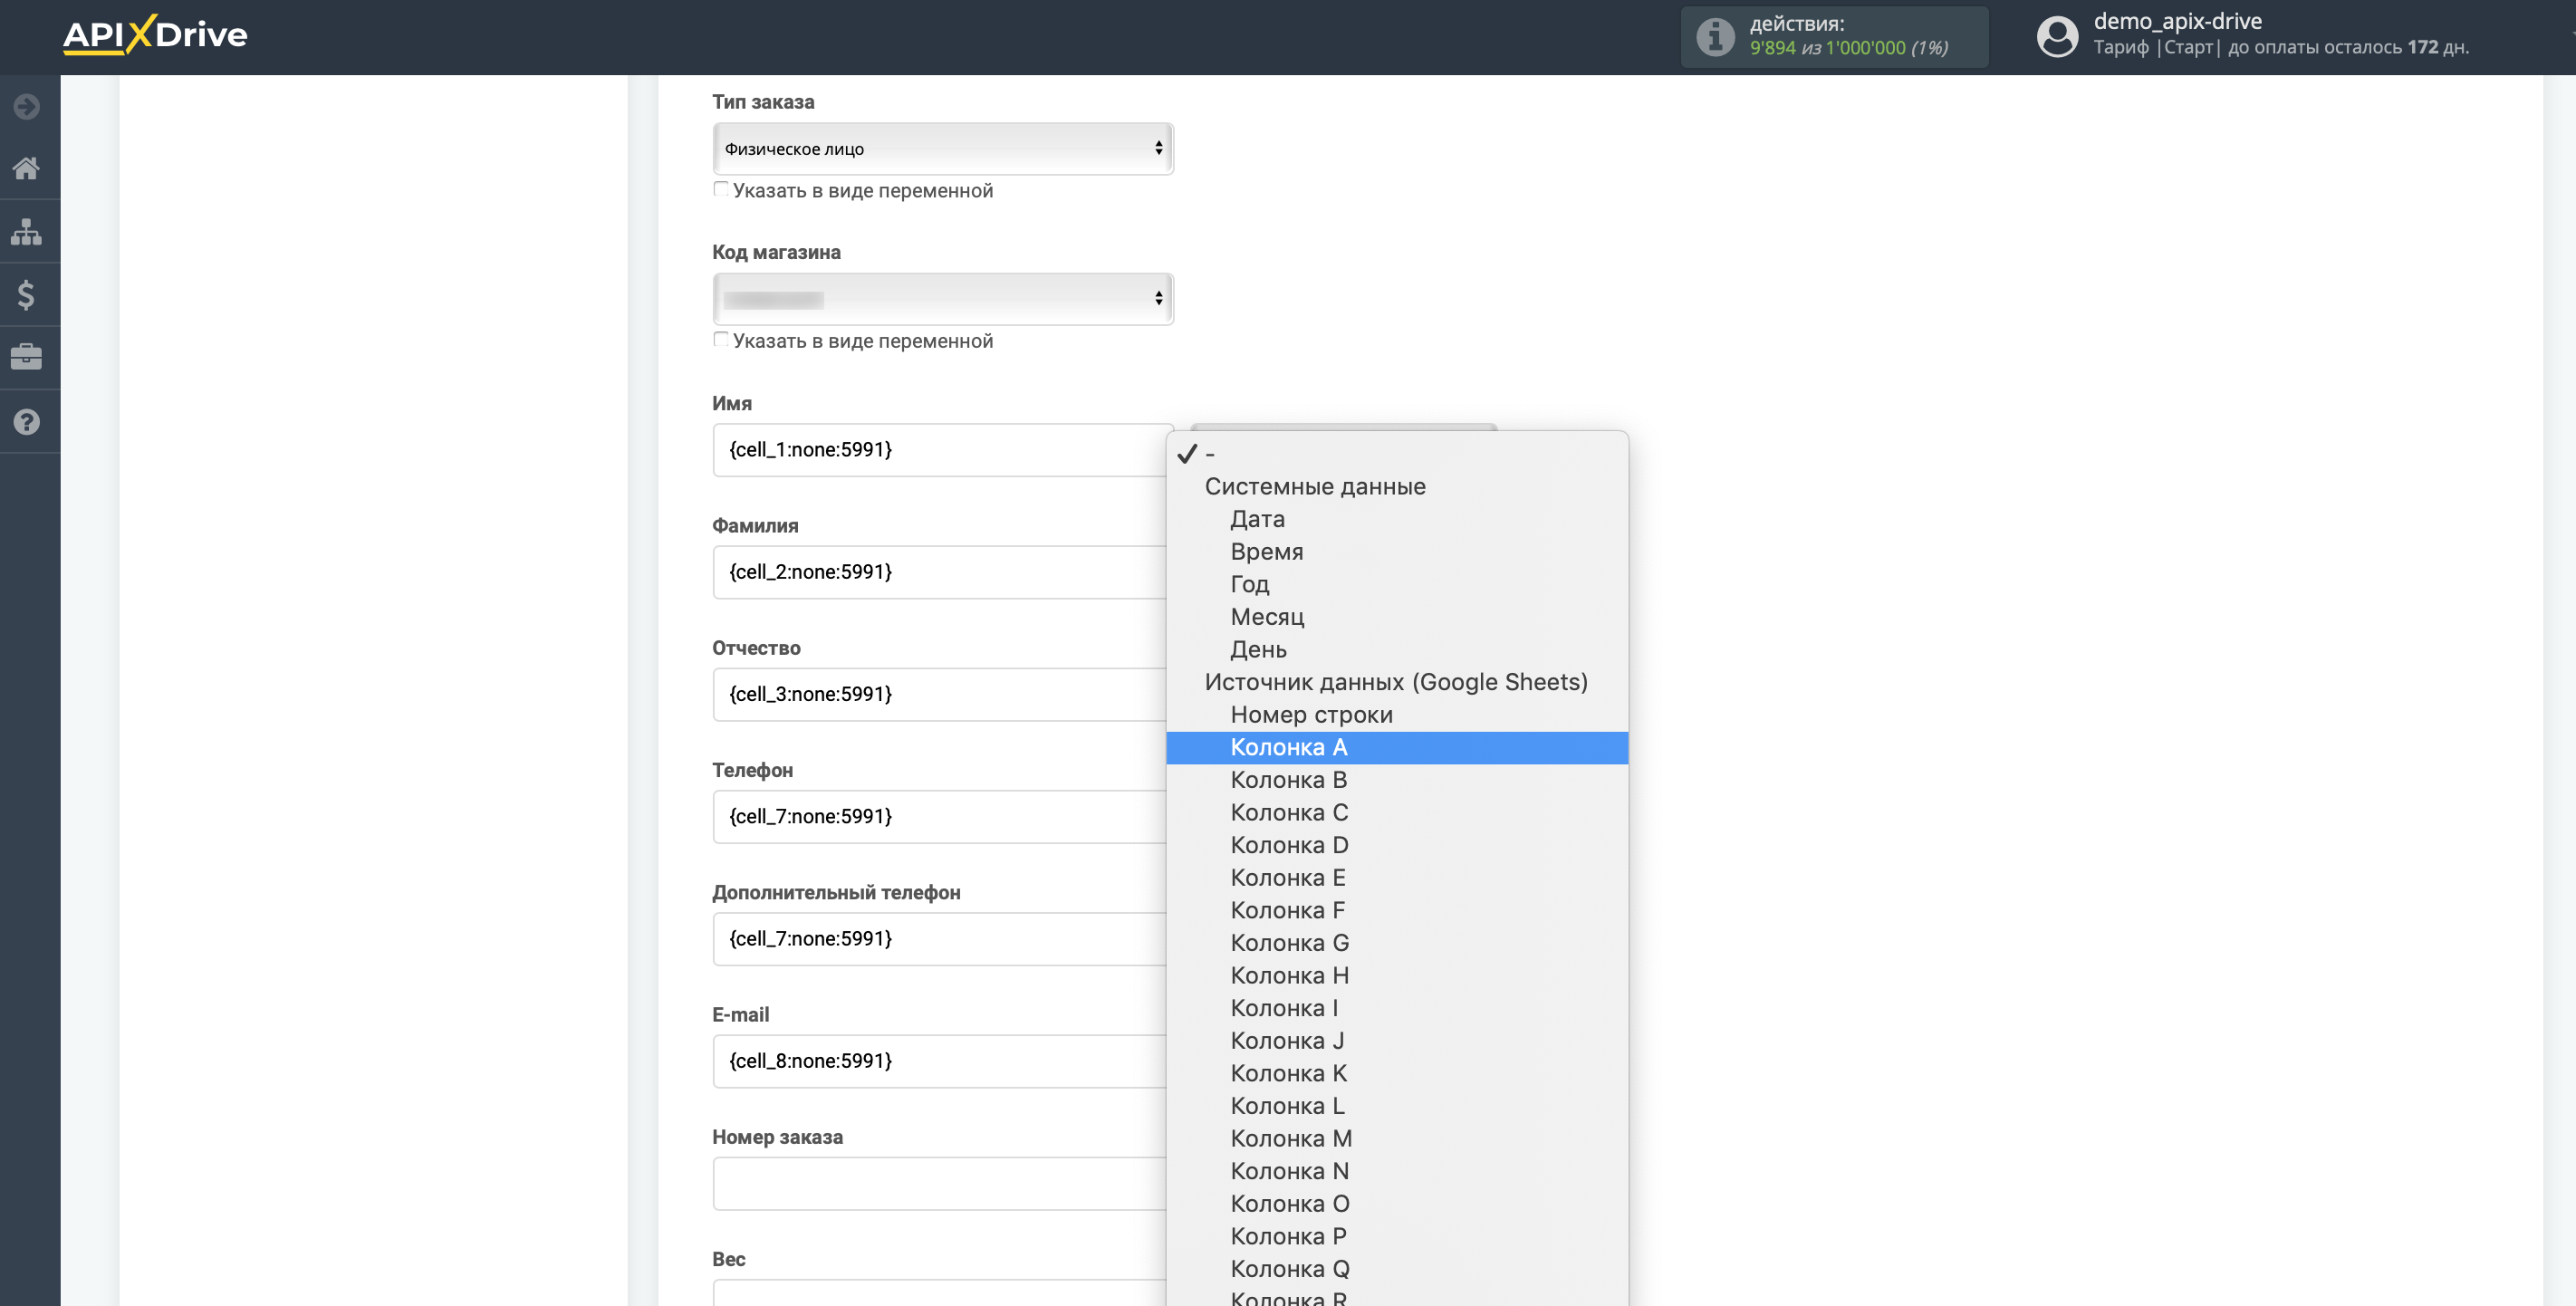Select Колонка O option

pos(1397,1204)
